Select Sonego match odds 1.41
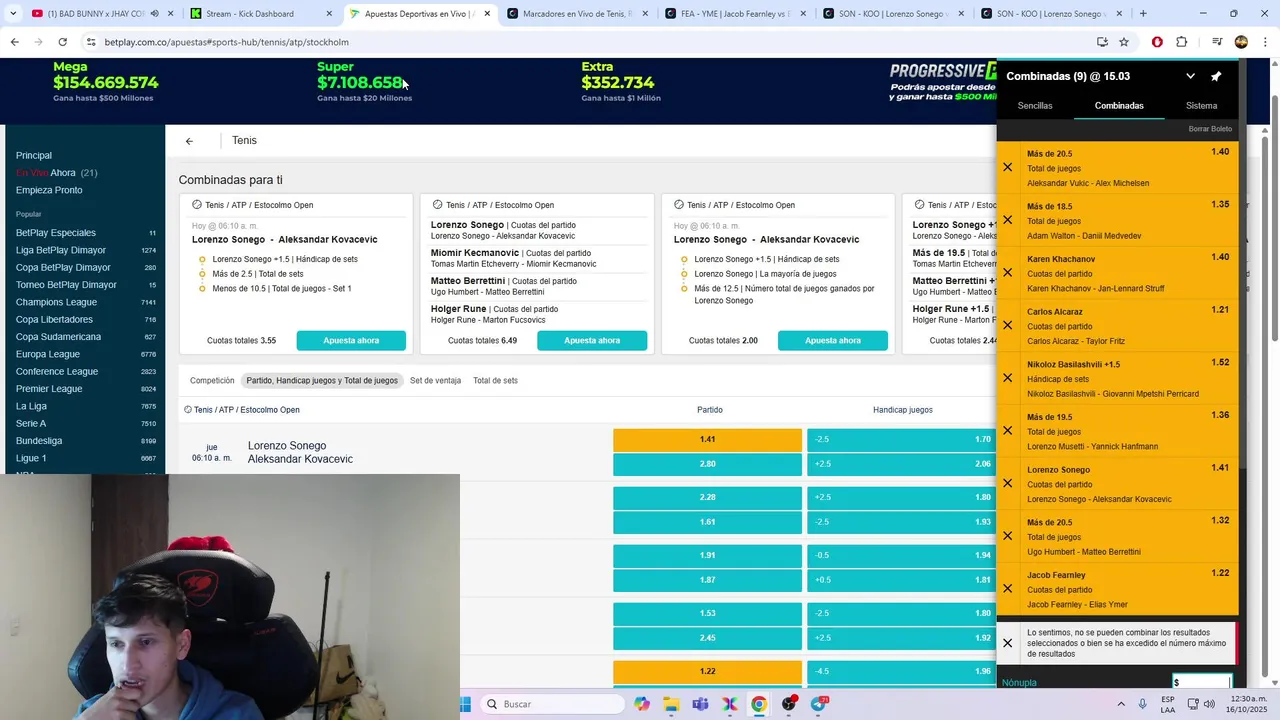Image resolution: width=1280 pixels, height=720 pixels. click(x=707, y=440)
